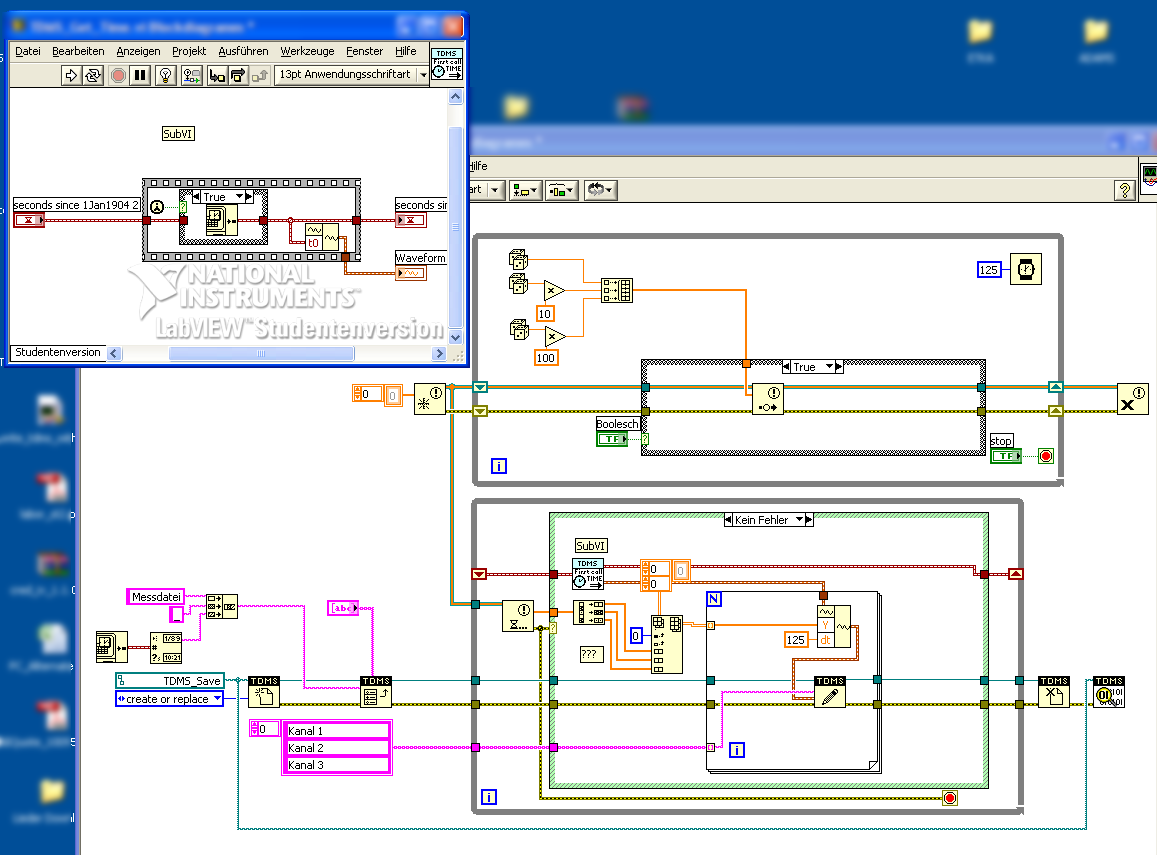Toggle Retain Wire Values button
The image size is (1157, 855).
192,75
